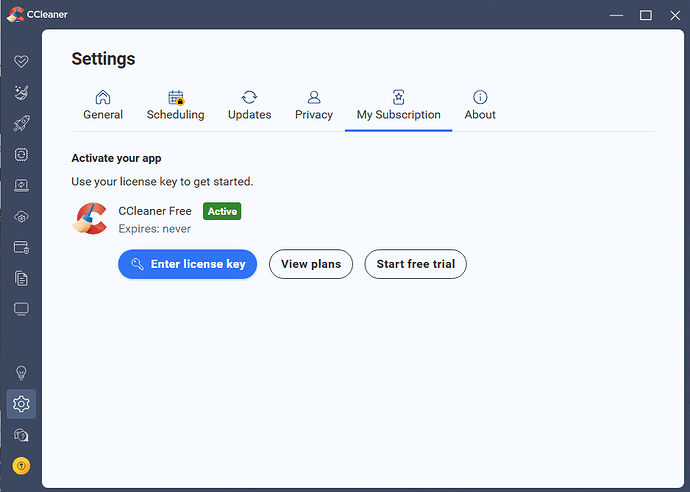Open the help and support icon
690x492 pixels.
click(x=21, y=435)
